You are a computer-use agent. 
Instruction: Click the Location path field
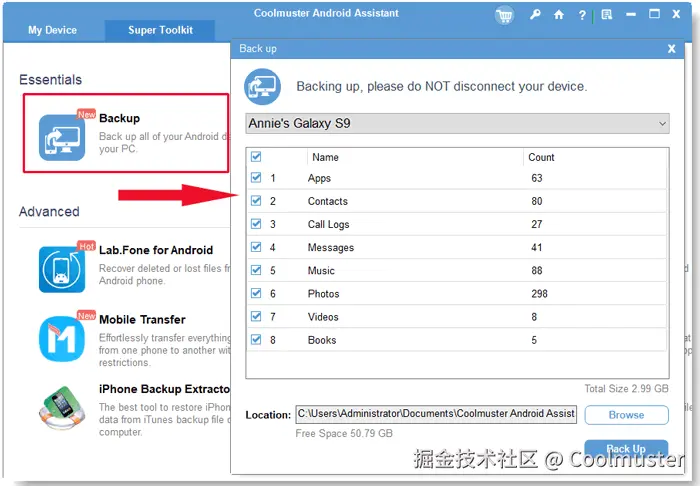click(x=436, y=414)
